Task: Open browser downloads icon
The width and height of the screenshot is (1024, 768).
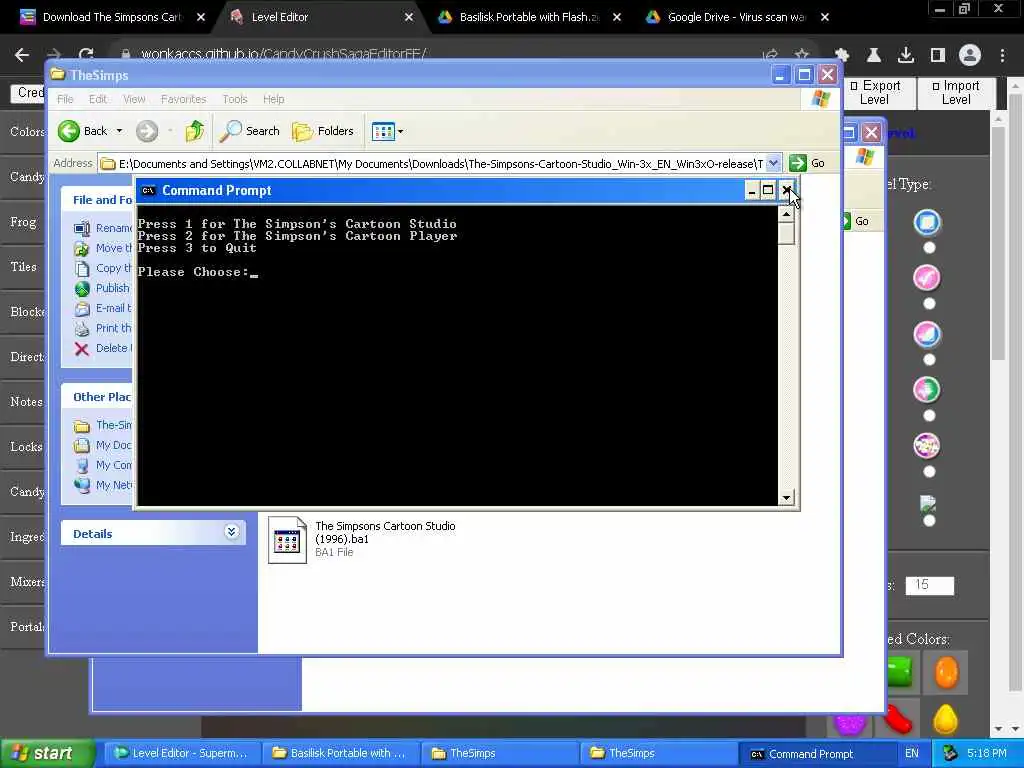Action: click(906, 55)
